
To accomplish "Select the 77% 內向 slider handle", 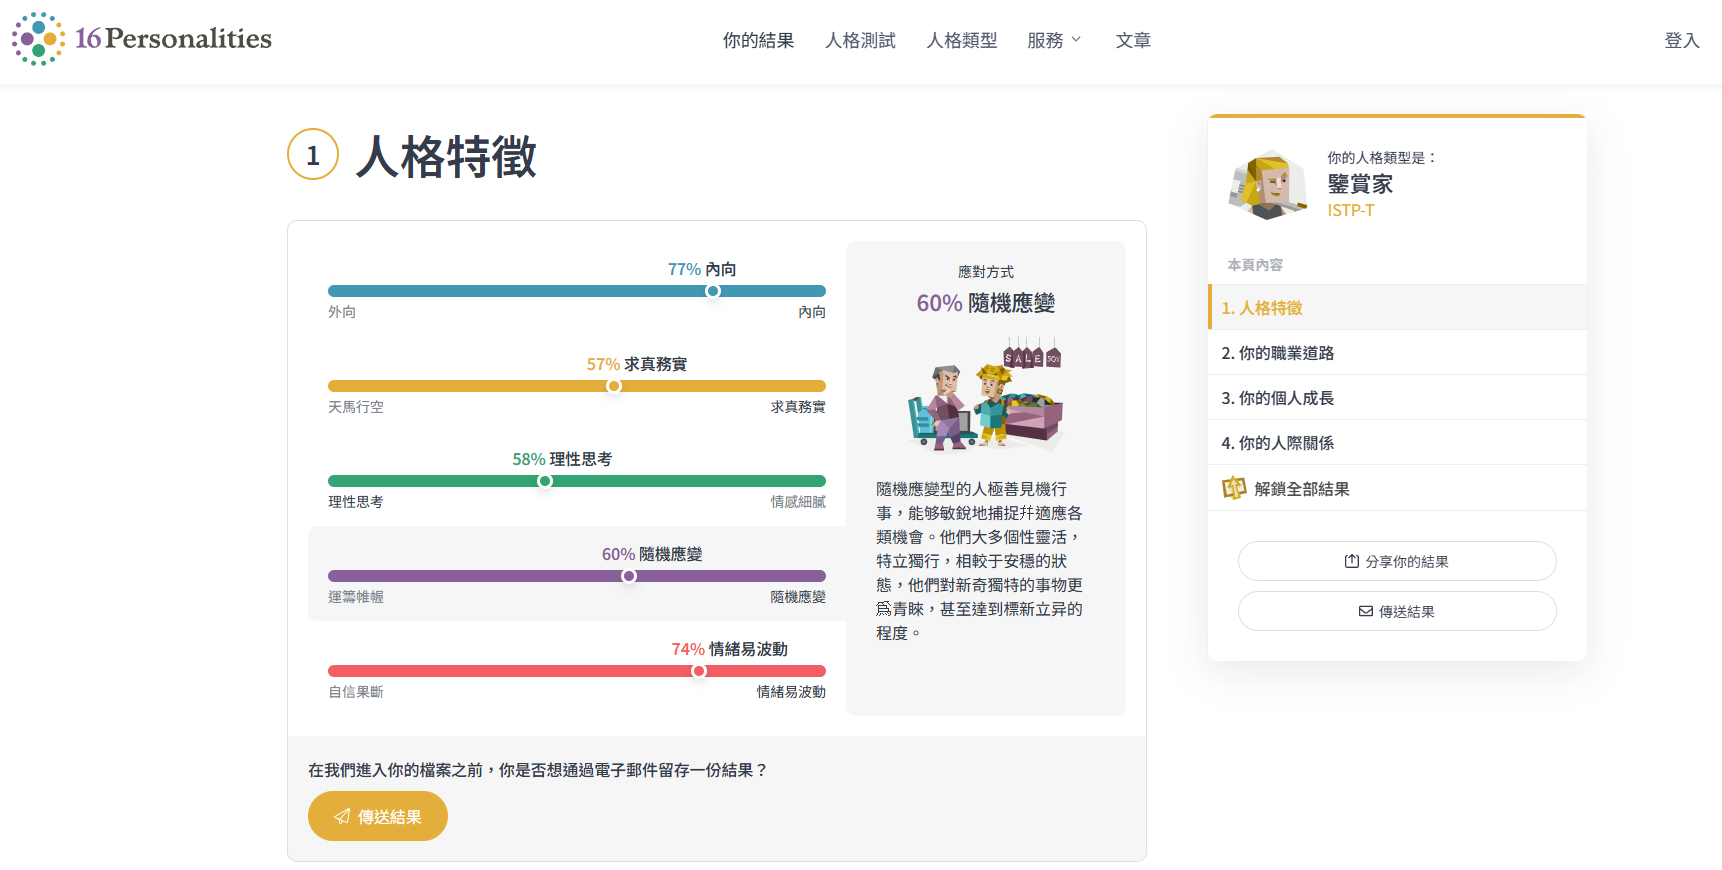I will 712,291.
